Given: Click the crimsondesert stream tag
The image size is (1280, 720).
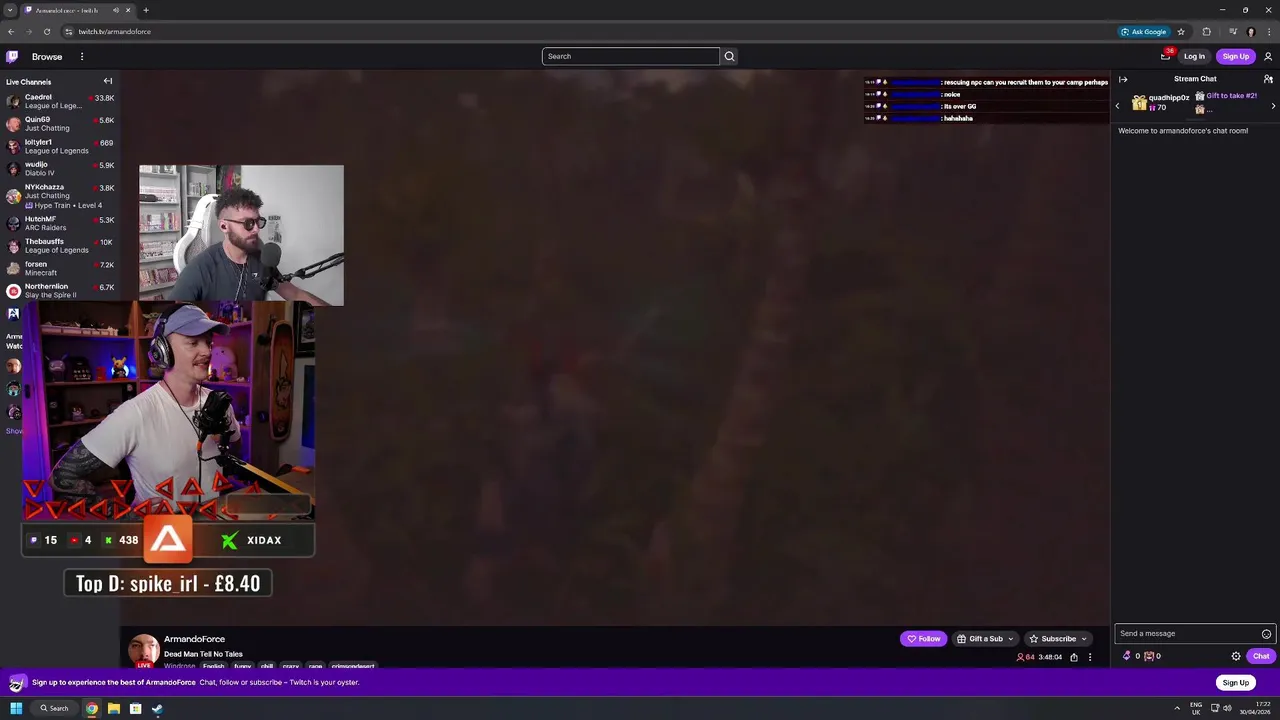Looking at the screenshot, I should [x=353, y=666].
